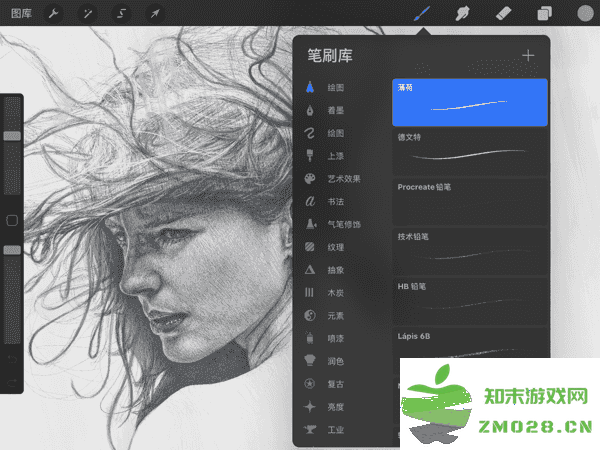
Task: Open the Layers panel icon
Action: 545,14
